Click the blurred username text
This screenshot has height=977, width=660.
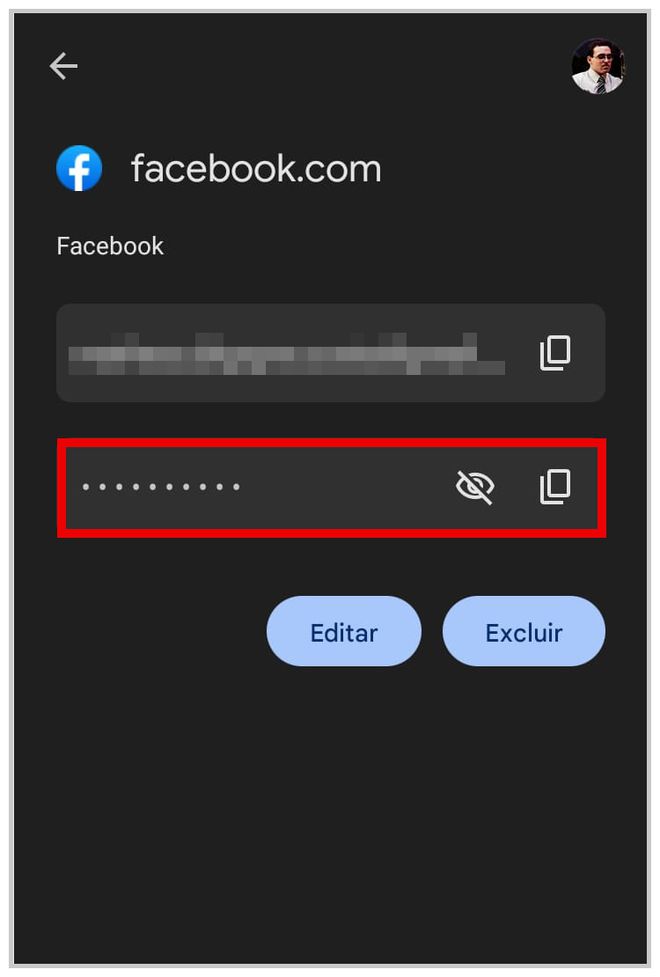pyautogui.click(x=287, y=354)
